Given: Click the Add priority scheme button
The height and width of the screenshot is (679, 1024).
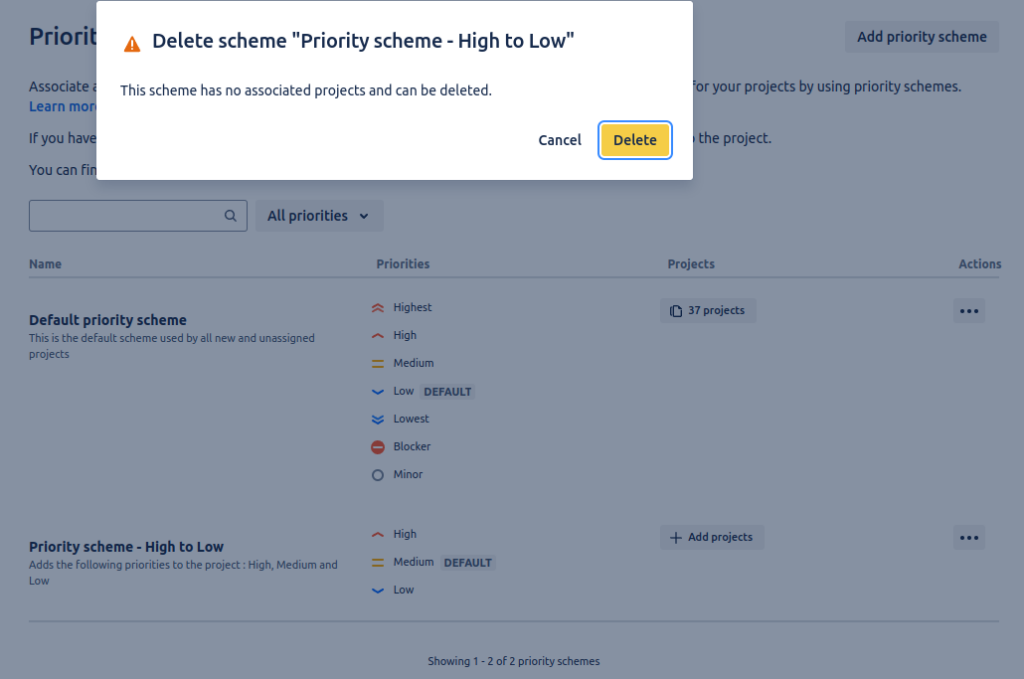Looking at the screenshot, I should coord(921,37).
